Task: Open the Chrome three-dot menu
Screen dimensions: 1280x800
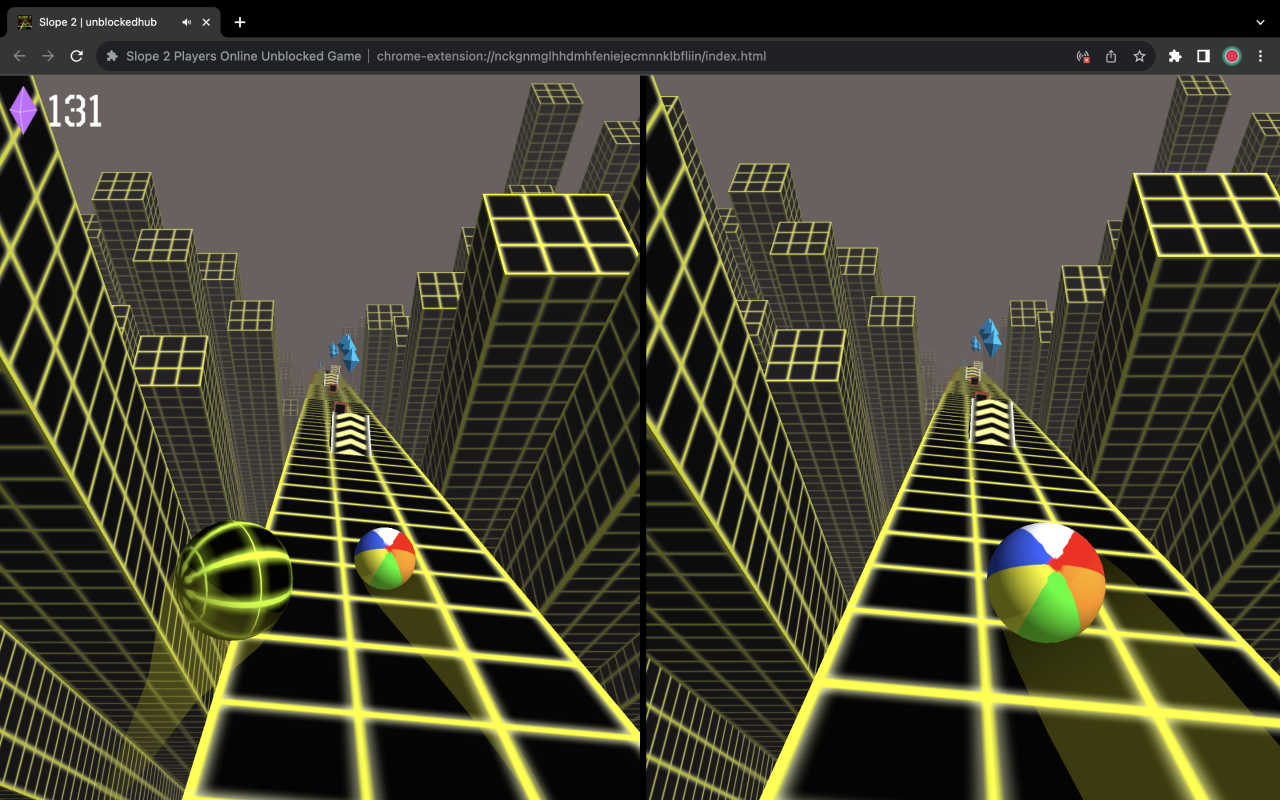Action: 1260,56
